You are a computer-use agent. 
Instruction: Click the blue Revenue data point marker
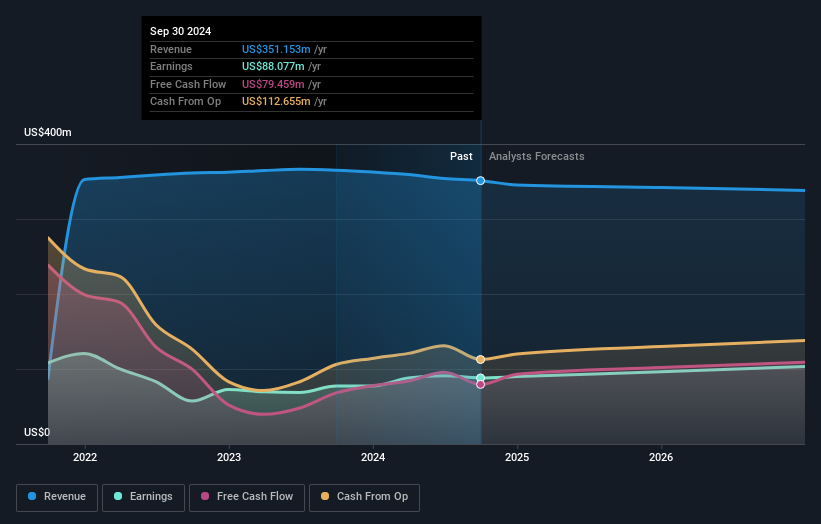click(x=481, y=181)
